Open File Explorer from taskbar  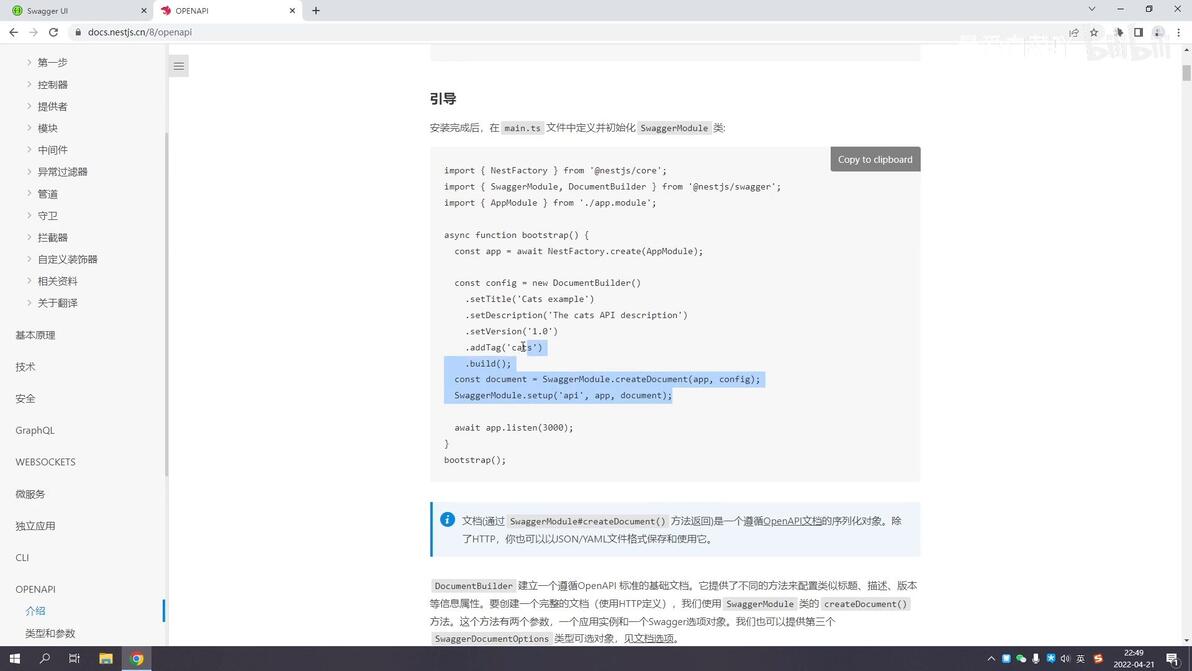pos(106,658)
